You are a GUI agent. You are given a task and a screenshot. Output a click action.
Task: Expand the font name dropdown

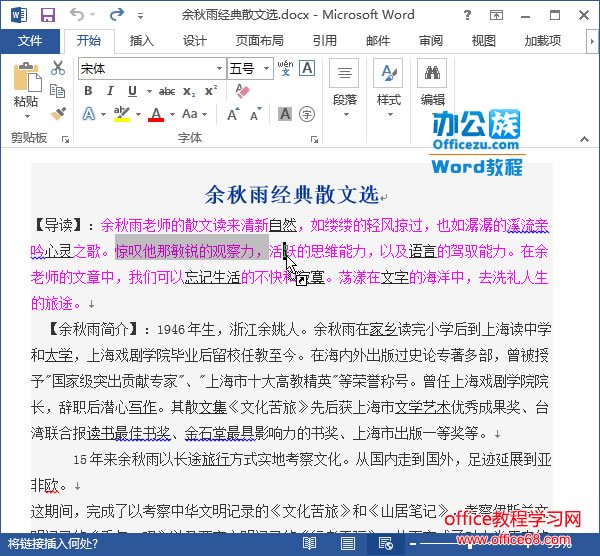219,69
